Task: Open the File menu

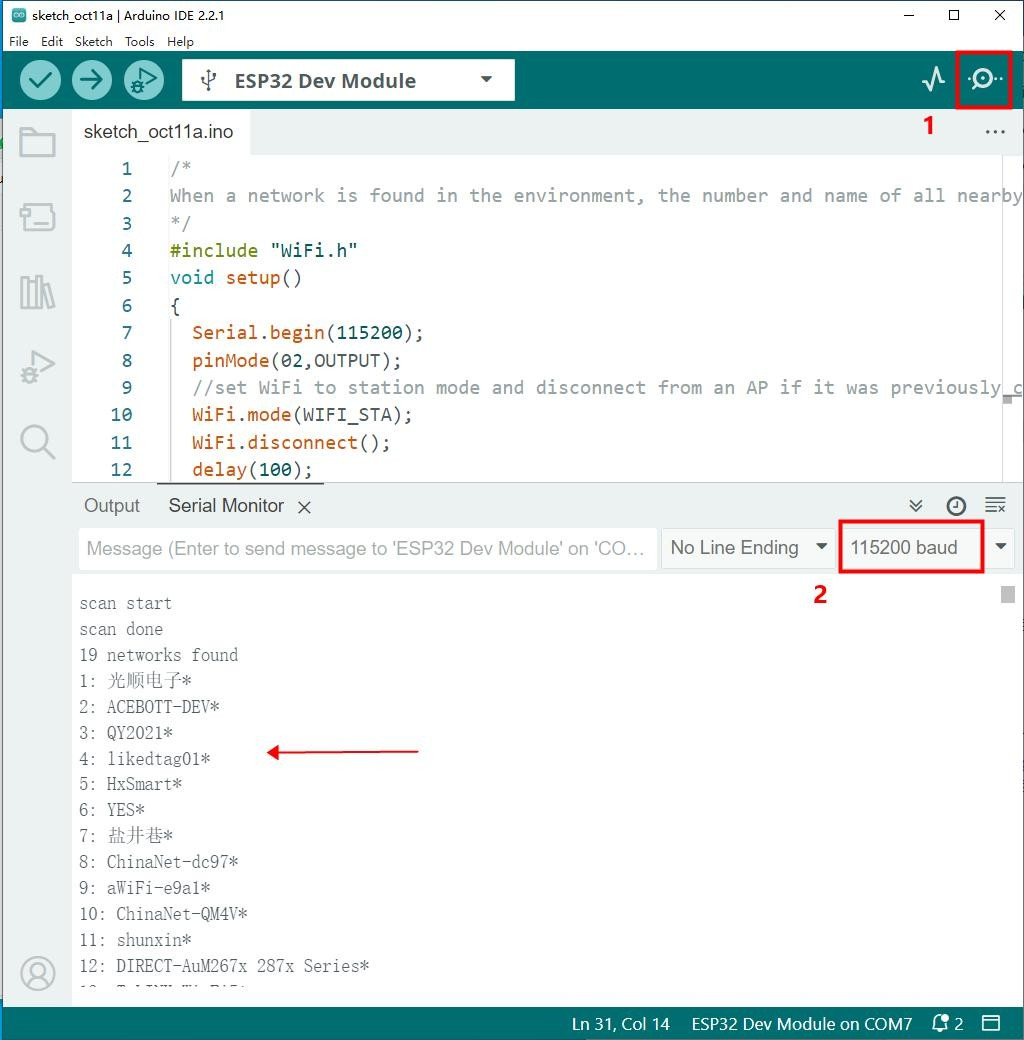Action: tap(19, 41)
